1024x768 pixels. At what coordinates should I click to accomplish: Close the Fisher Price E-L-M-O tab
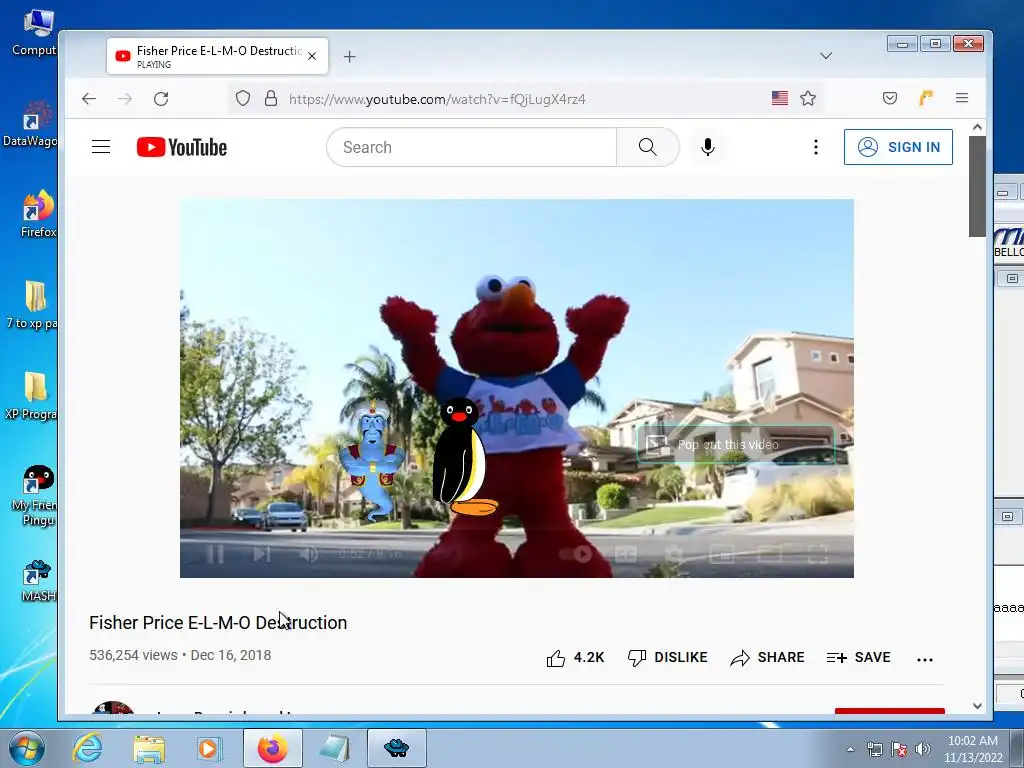(312, 56)
